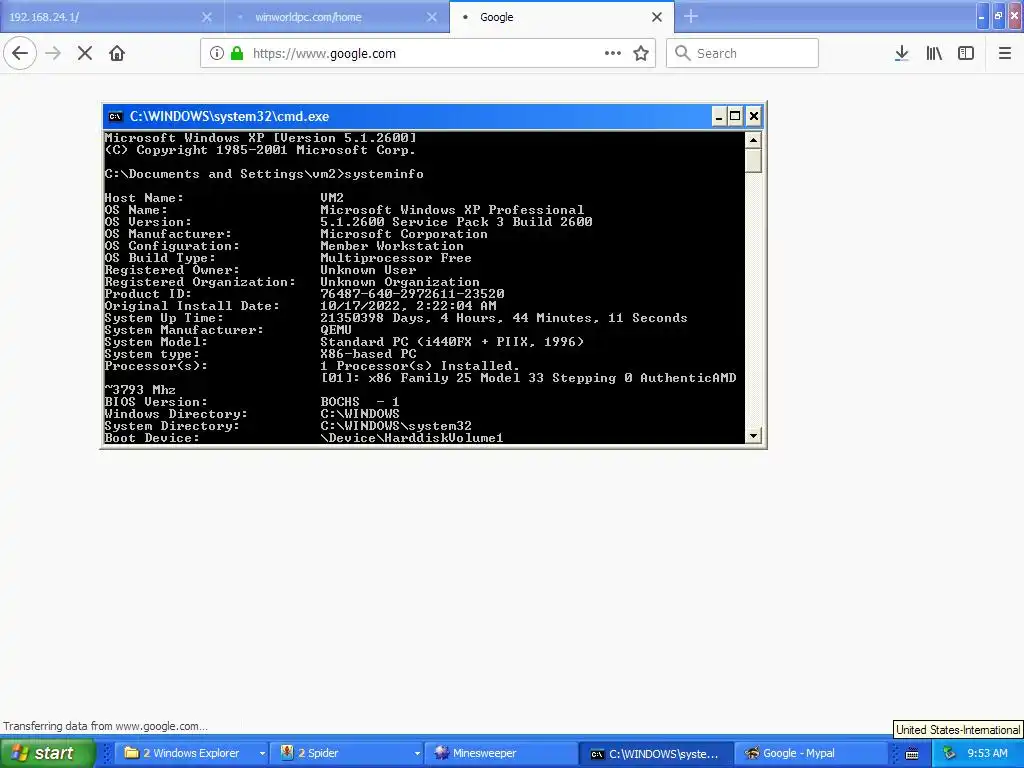Restore down the Mypal browser window
The image size is (1024, 768).
pyautogui.click(x=998, y=17)
